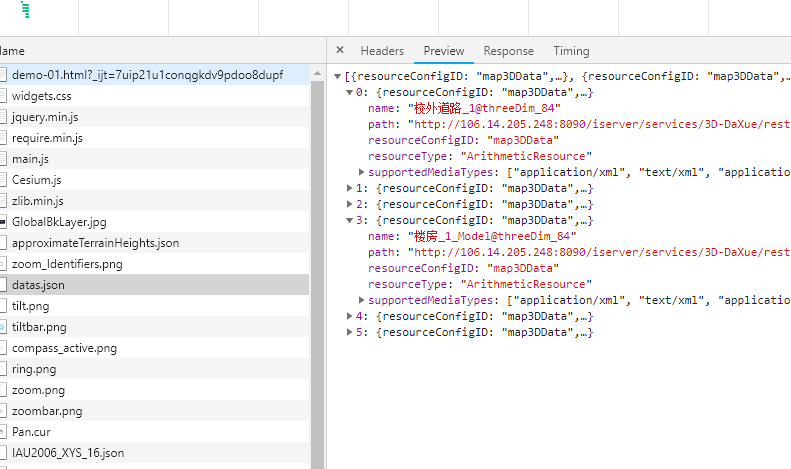Click resourceType value under item 3

[x=526, y=284]
